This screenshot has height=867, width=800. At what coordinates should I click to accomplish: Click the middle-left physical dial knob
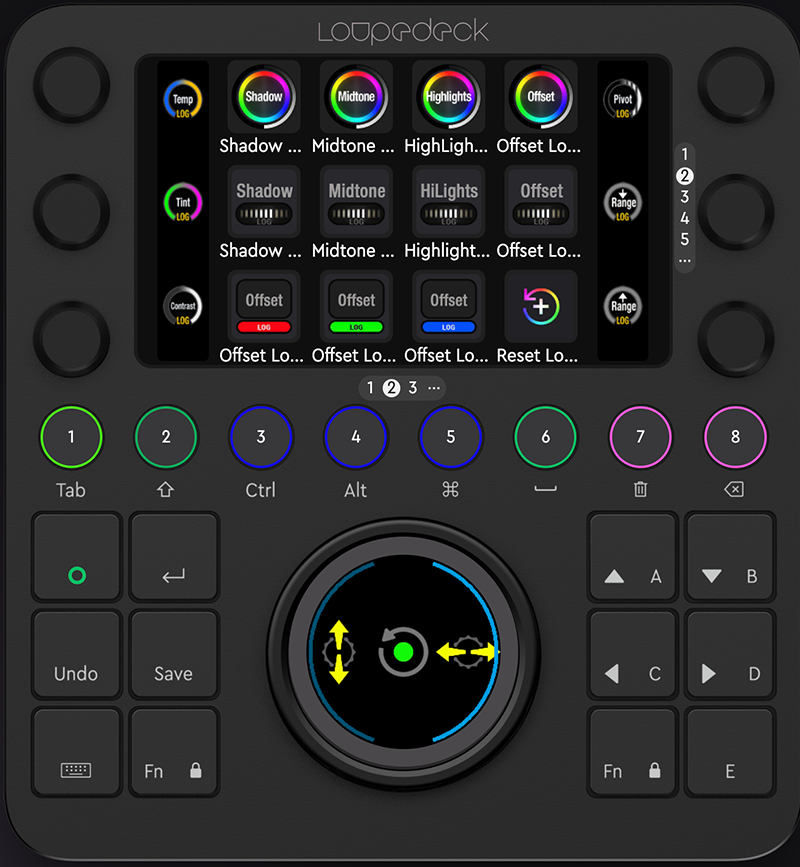point(72,212)
